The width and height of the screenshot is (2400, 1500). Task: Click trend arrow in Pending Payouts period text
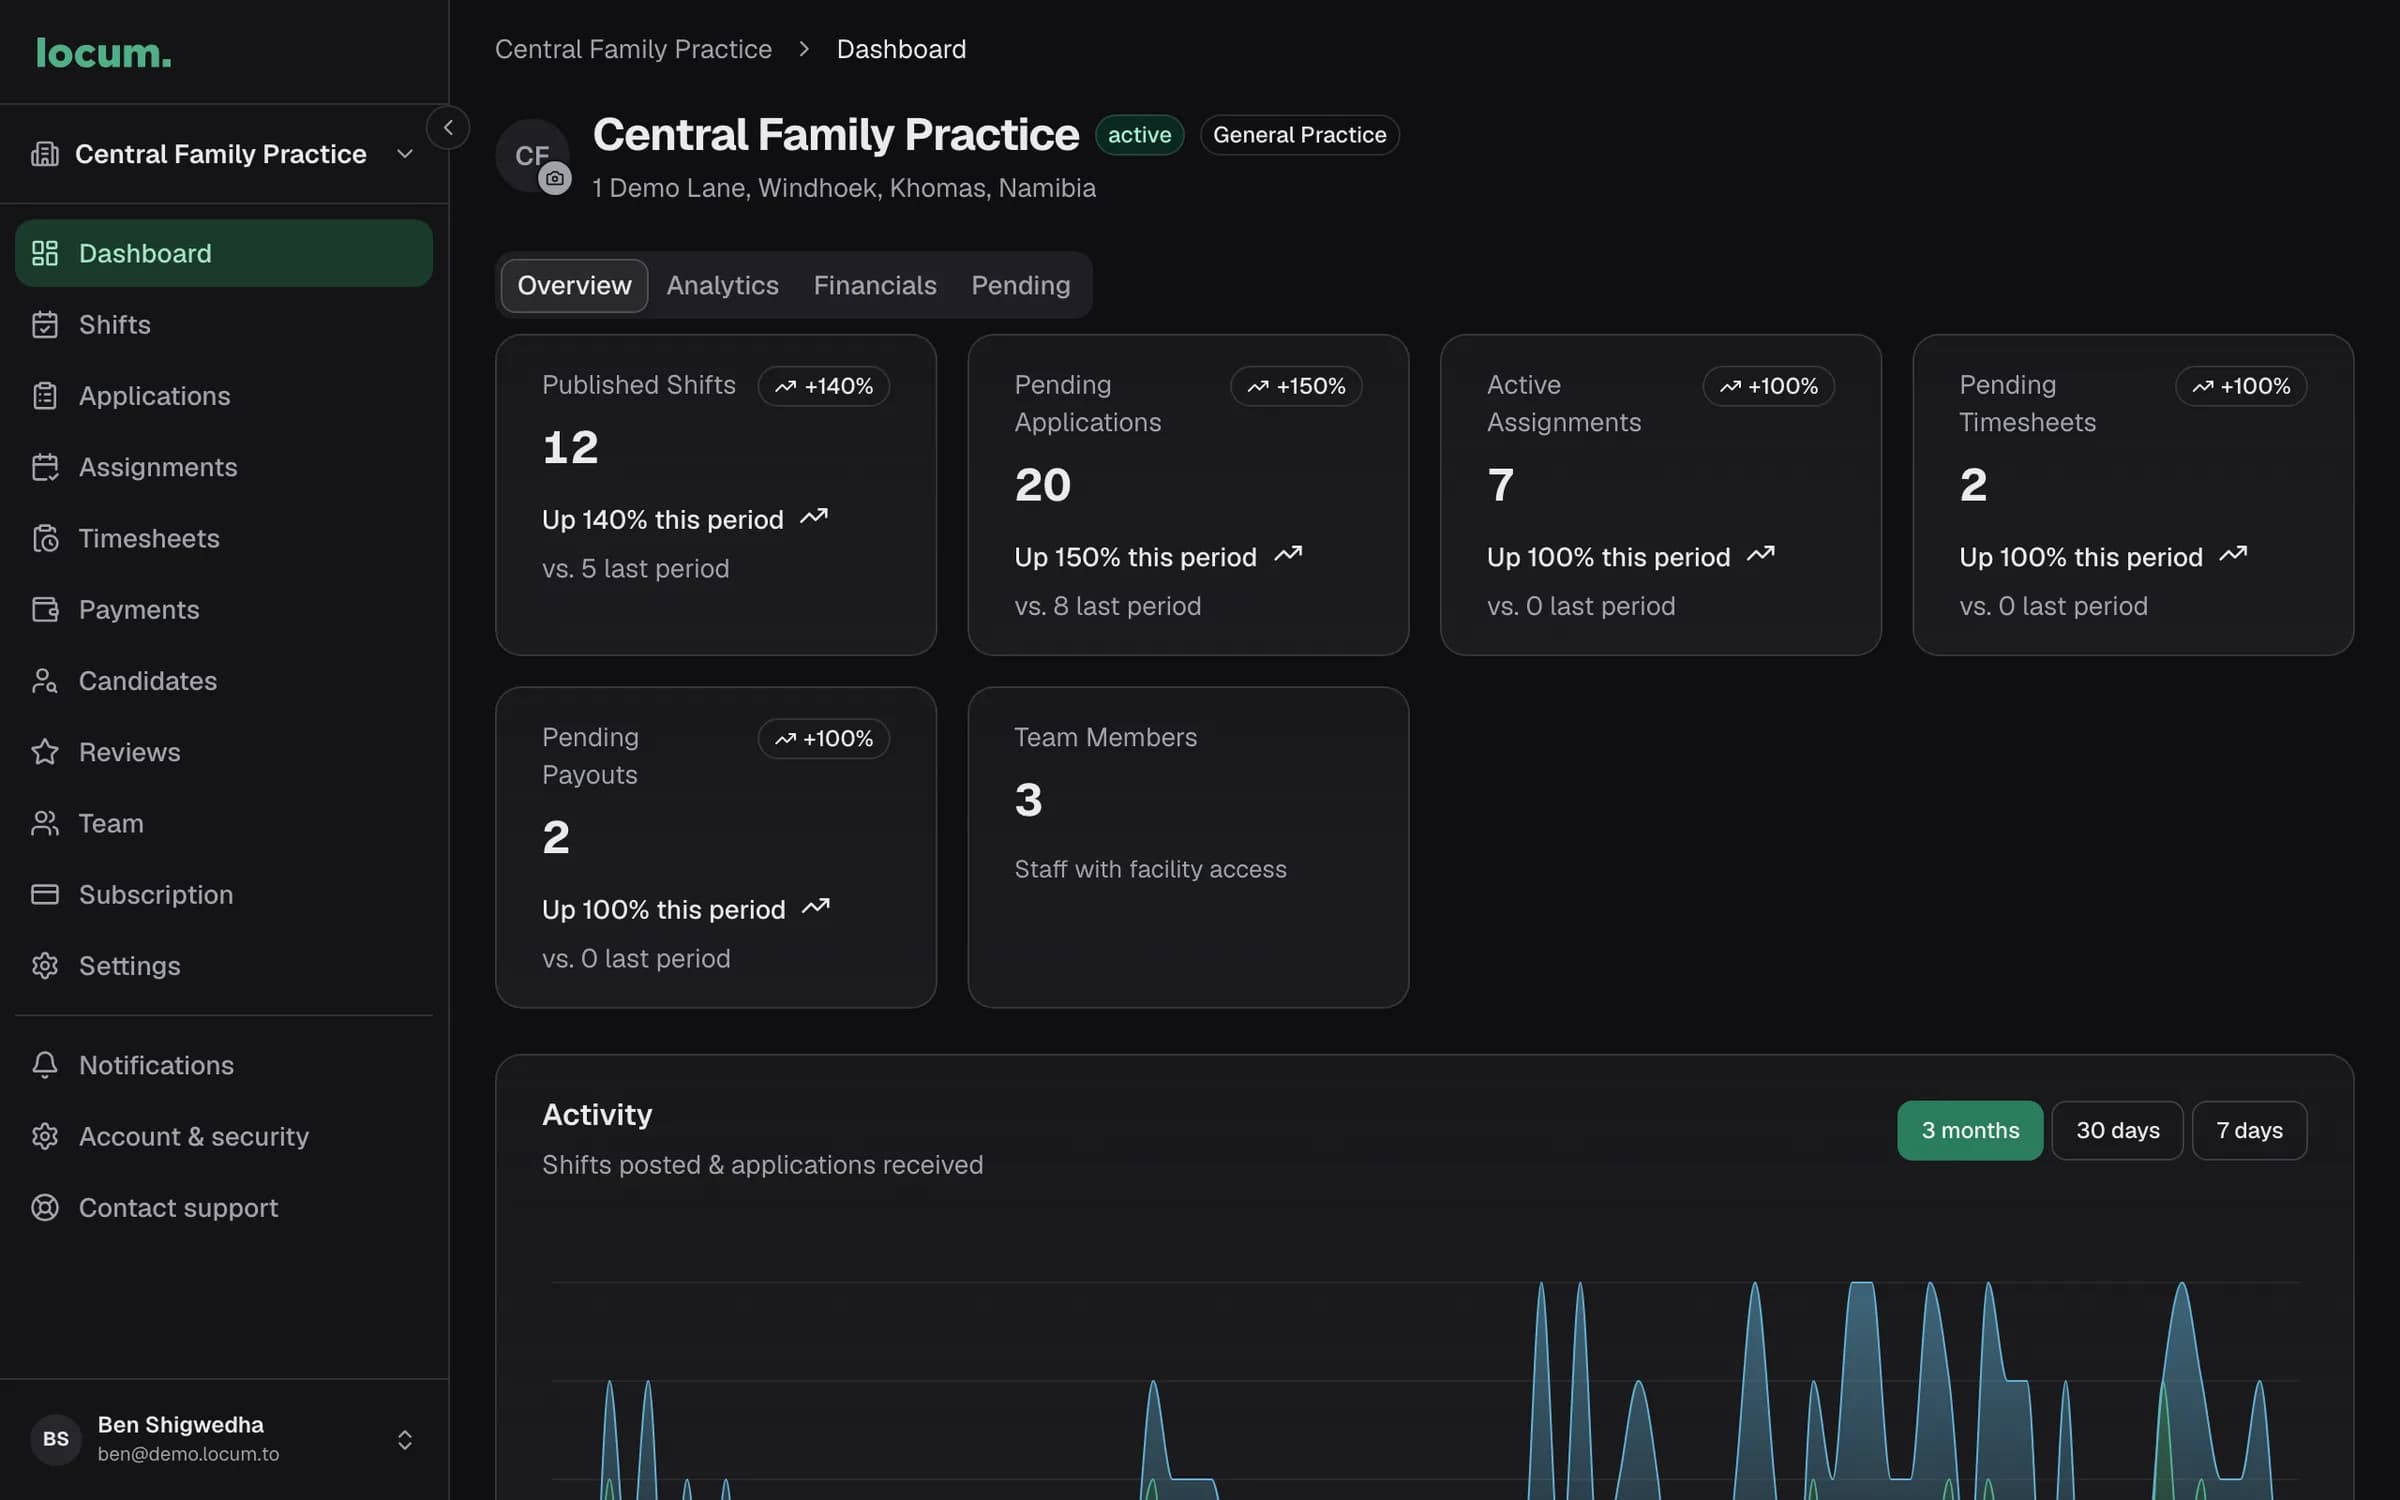(816, 907)
